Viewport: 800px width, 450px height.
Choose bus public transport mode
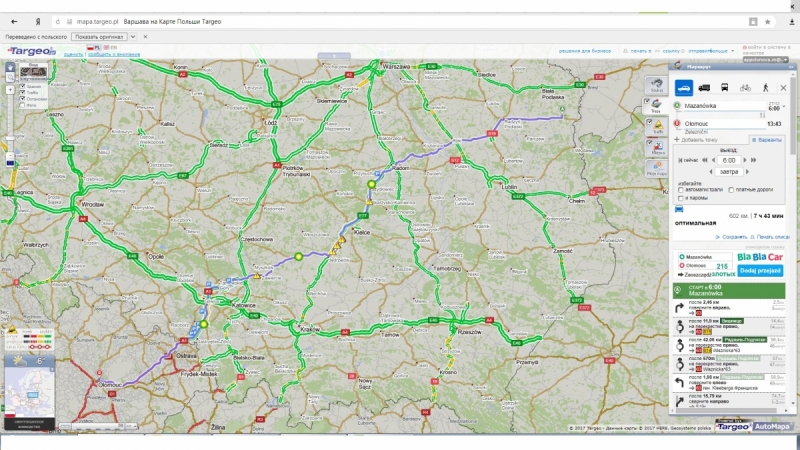[x=725, y=87]
